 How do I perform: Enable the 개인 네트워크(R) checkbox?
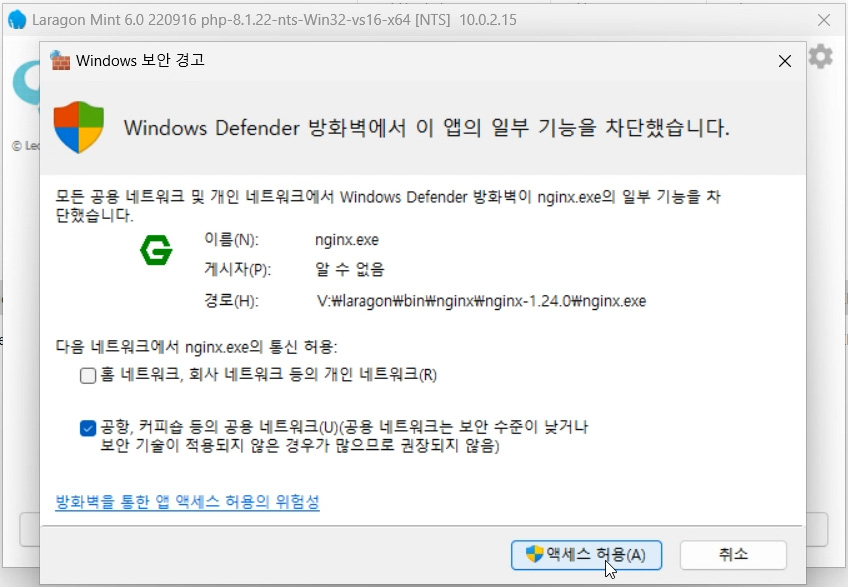pyautogui.click(x=88, y=375)
